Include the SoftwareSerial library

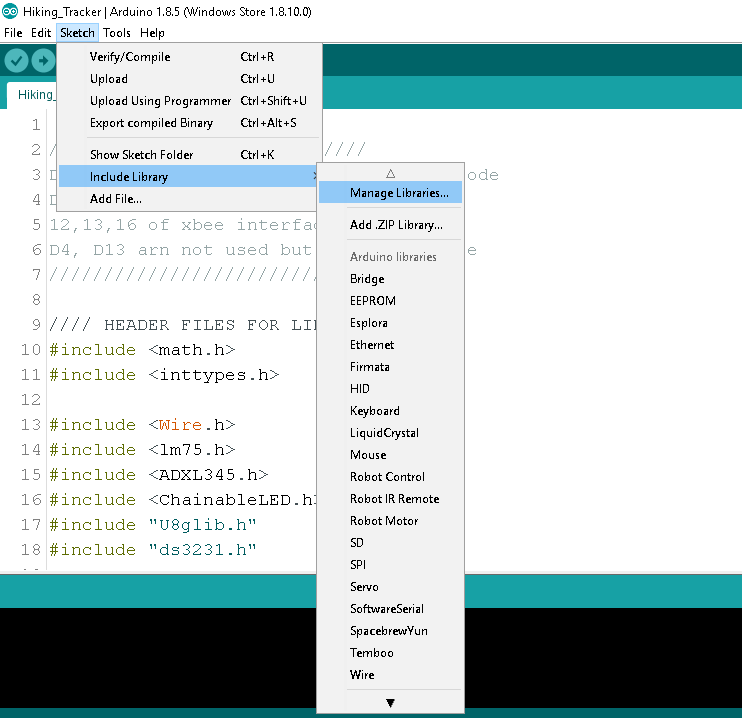(386, 609)
